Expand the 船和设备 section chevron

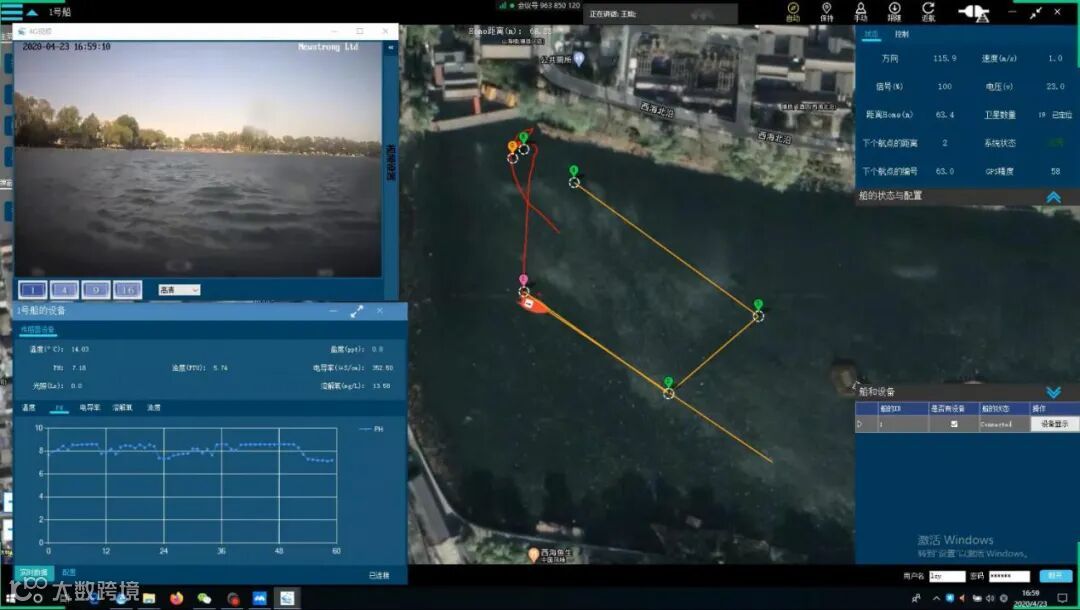tap(1053, 392)
